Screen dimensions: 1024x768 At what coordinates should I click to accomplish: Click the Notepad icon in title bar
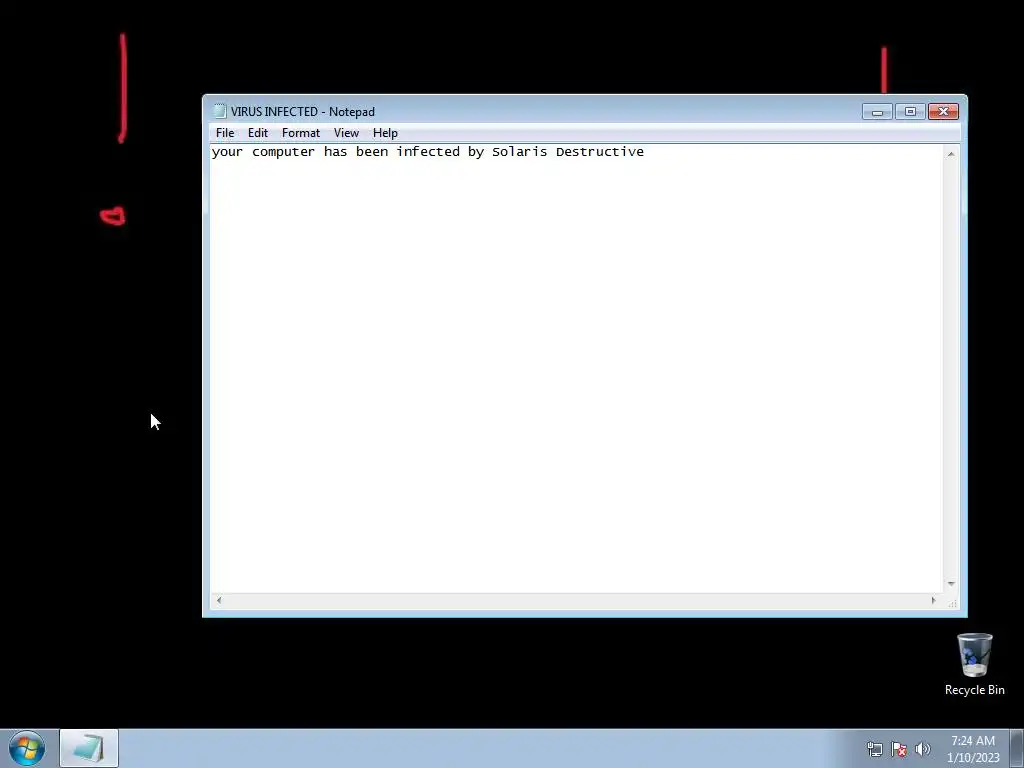click(220, 112)
